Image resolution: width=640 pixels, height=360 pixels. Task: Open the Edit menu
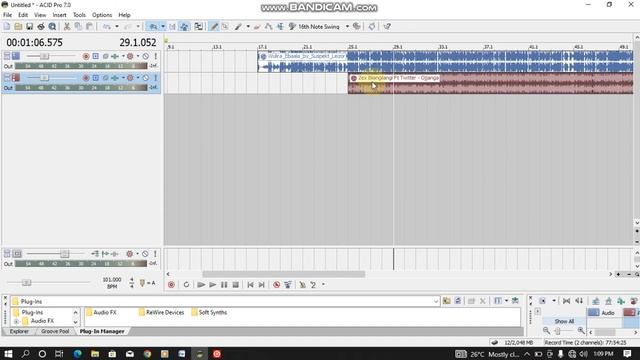point(23,15)
